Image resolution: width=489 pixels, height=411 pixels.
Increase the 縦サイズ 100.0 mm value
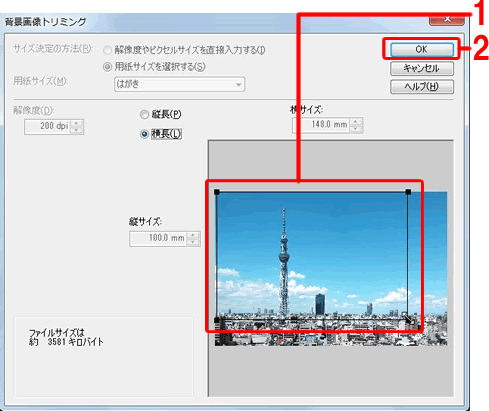tap(193, 235)
